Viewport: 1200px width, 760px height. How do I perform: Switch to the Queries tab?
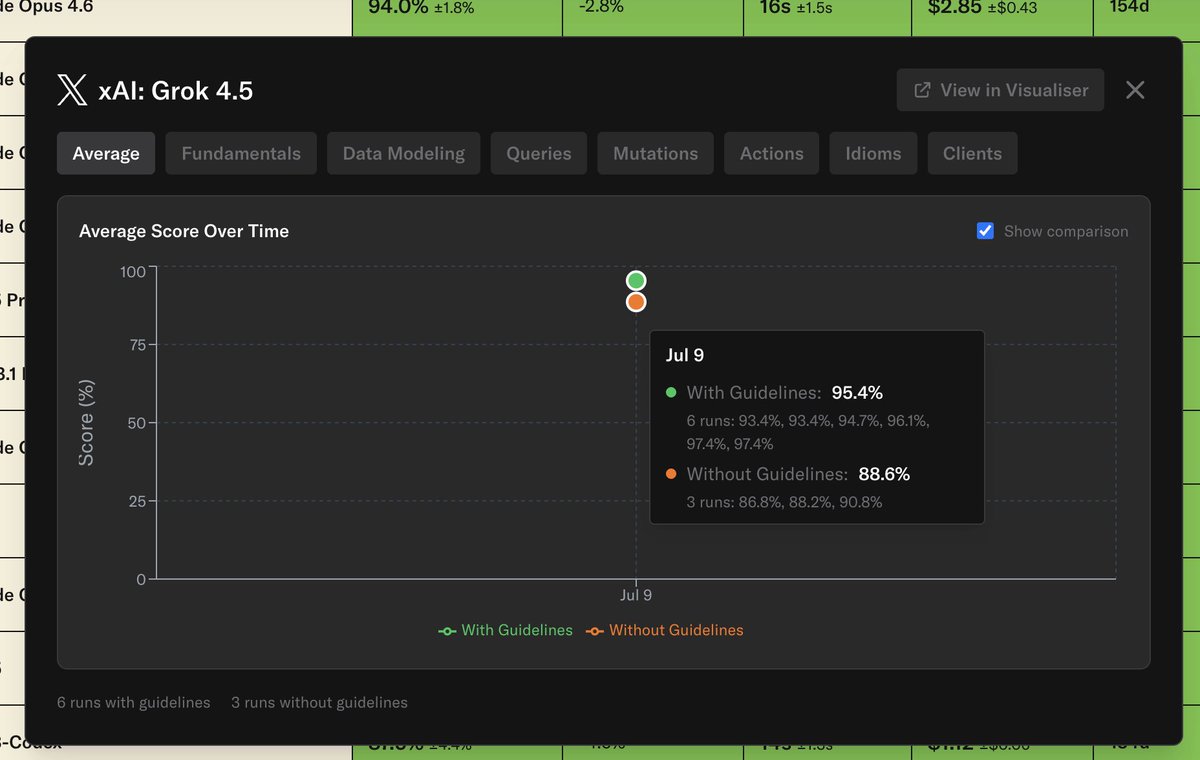pos(539,153)
